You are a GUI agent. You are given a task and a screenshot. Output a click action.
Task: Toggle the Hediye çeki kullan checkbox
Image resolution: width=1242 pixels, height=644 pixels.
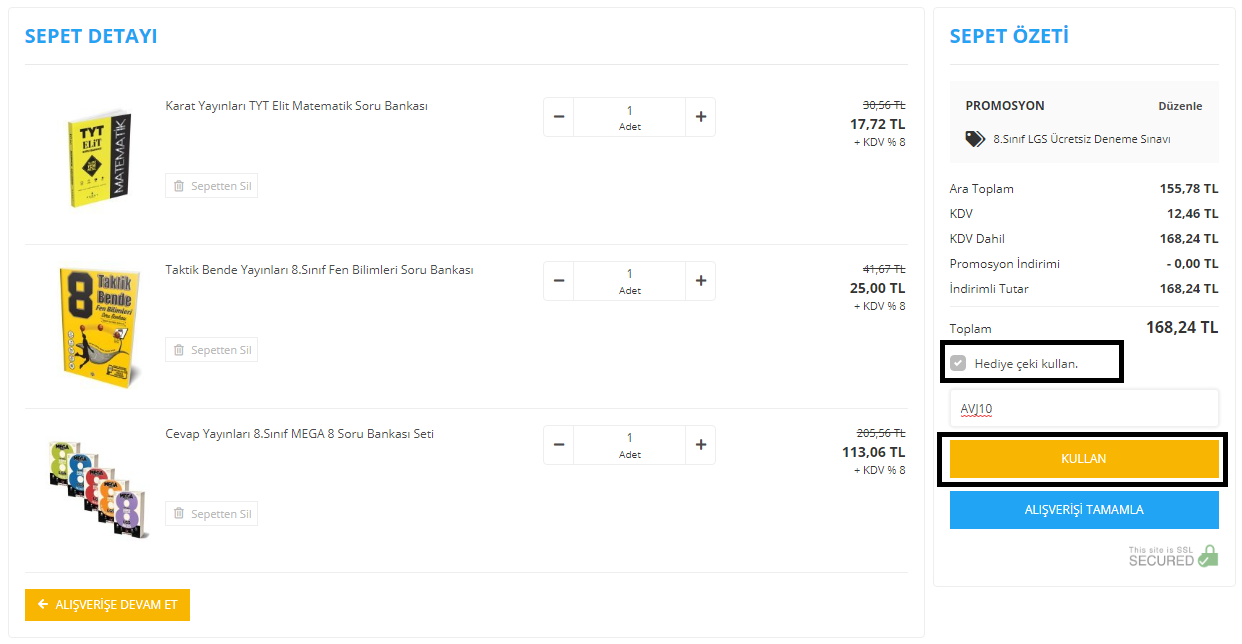[x=958, y=363]
